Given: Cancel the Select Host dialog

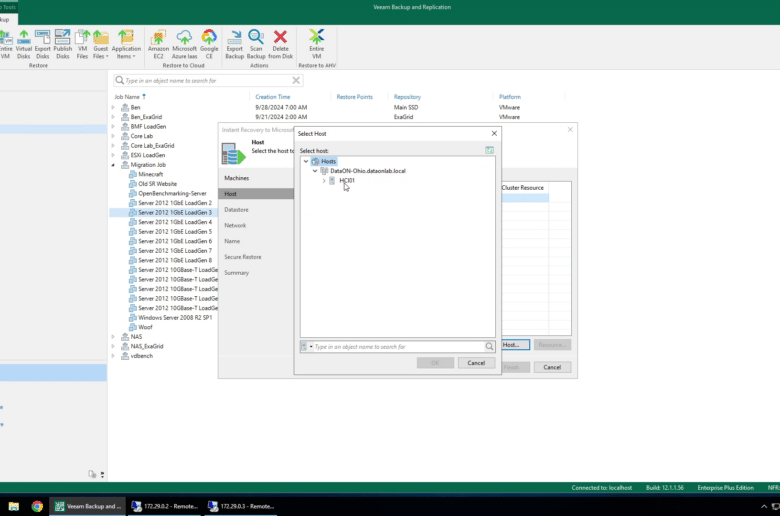Looking at the screenshot, I should 476,363.
